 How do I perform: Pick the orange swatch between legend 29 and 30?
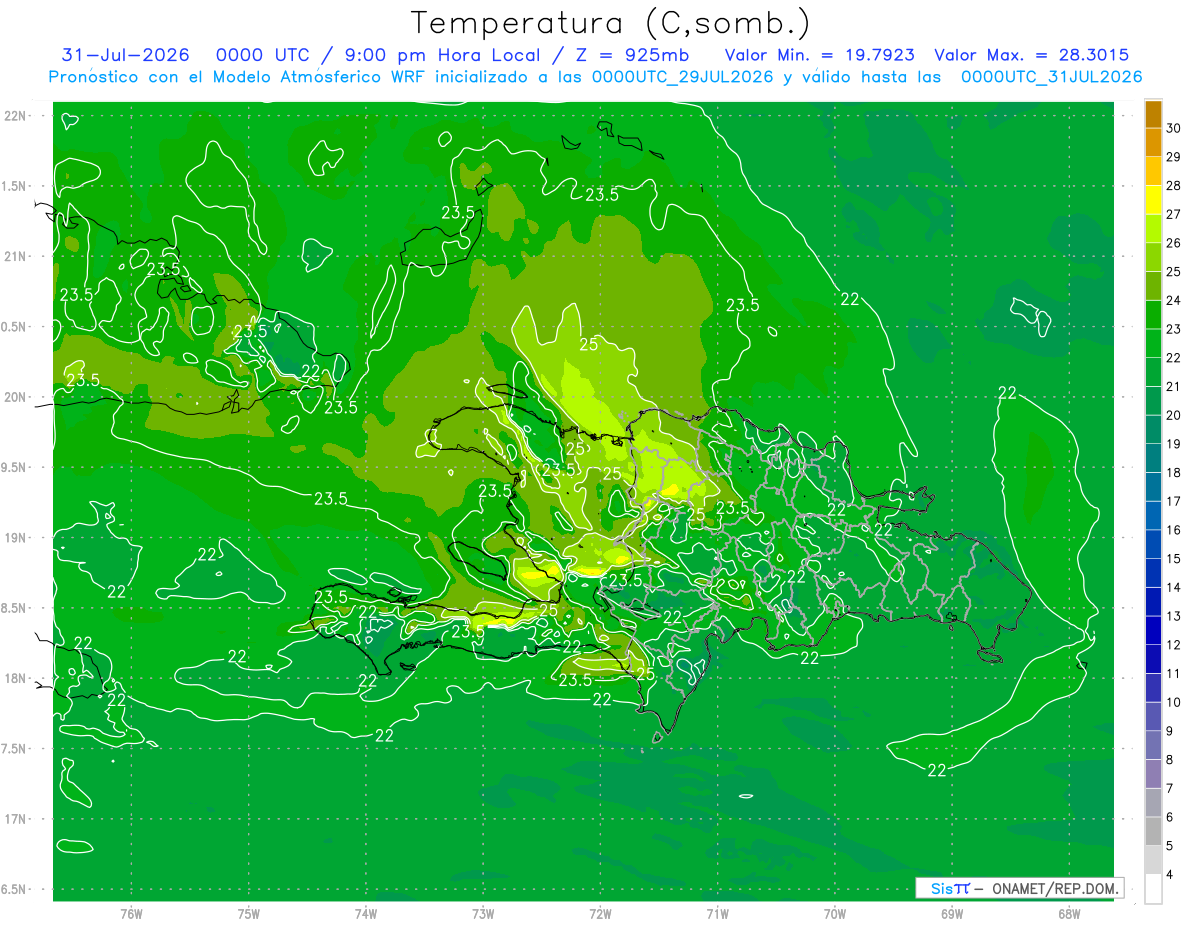1153,142
